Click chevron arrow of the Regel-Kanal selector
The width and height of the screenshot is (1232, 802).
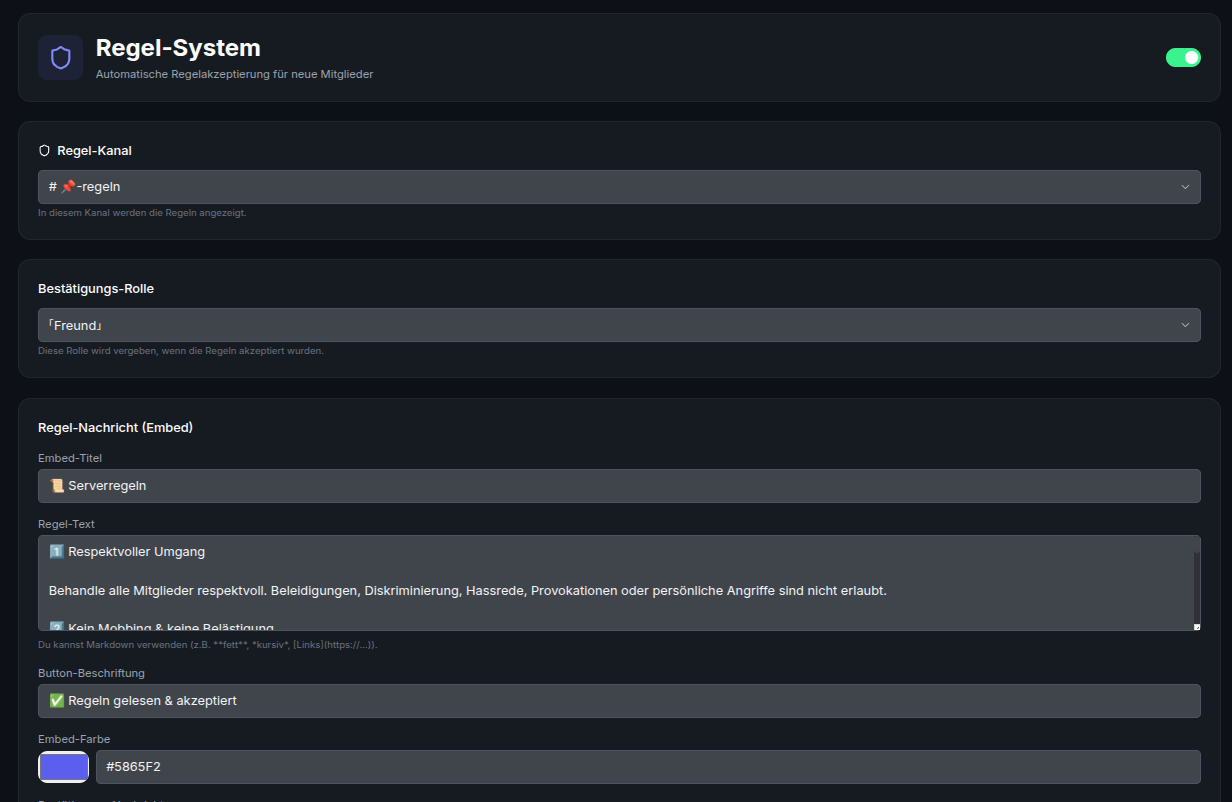(1185, 187)
